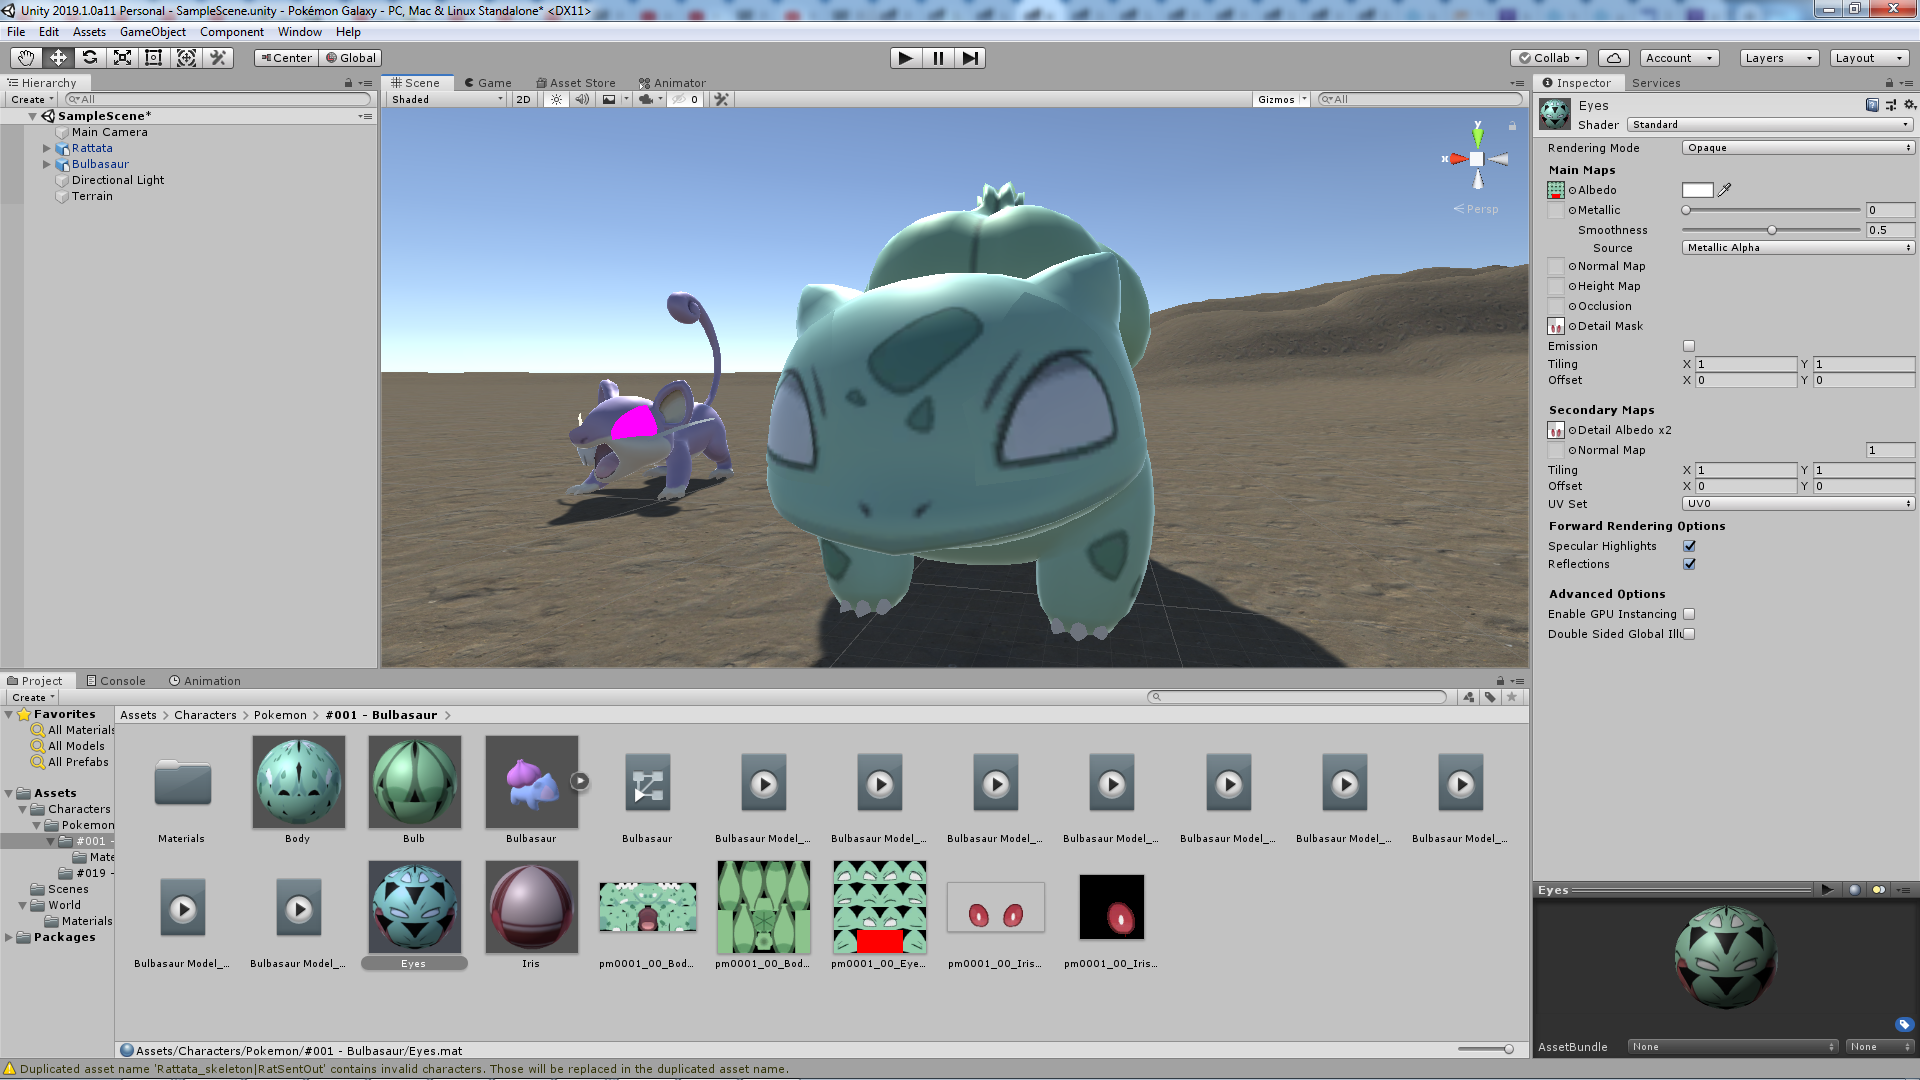This screenshot has height=1080, width=1920.
Task: Select the Rotate tool
Action: 90,58
